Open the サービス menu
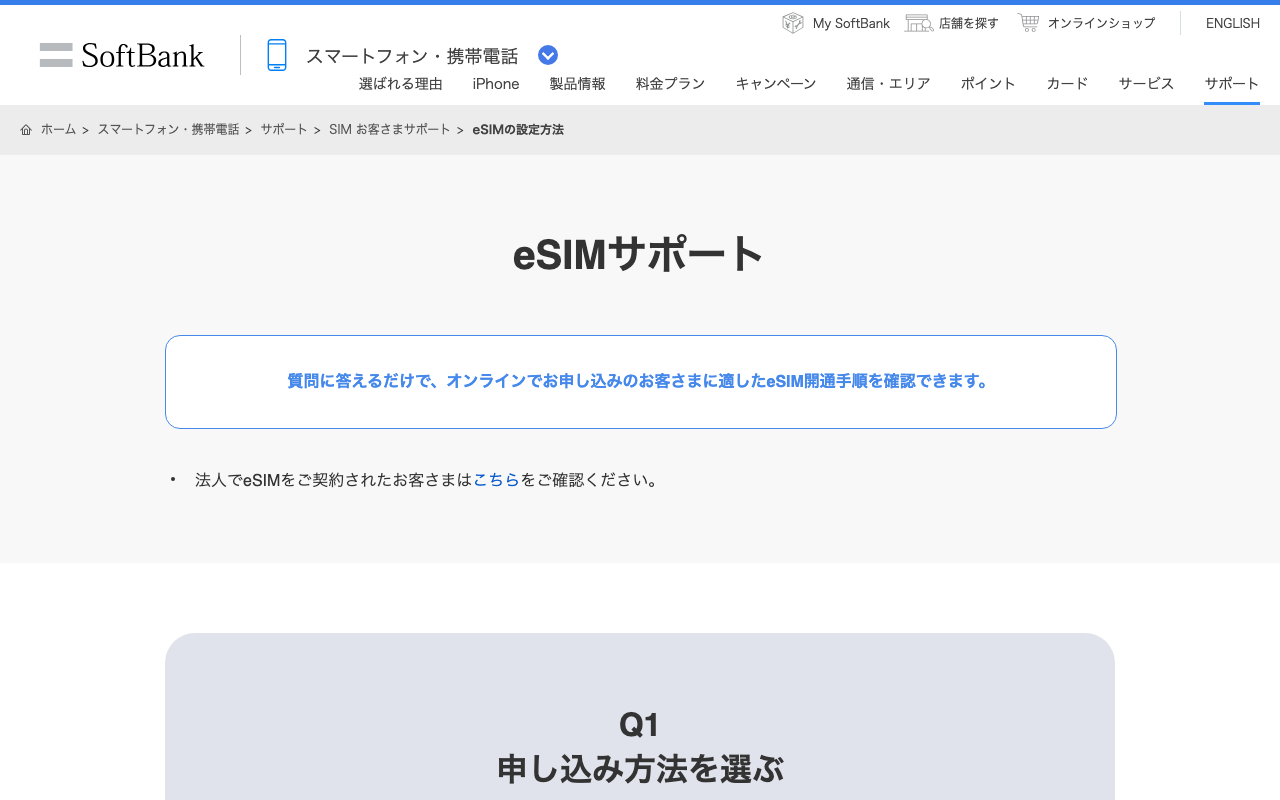This screenshot has width=1280, height=800. pyautogui.click(x=1147, y=84)
